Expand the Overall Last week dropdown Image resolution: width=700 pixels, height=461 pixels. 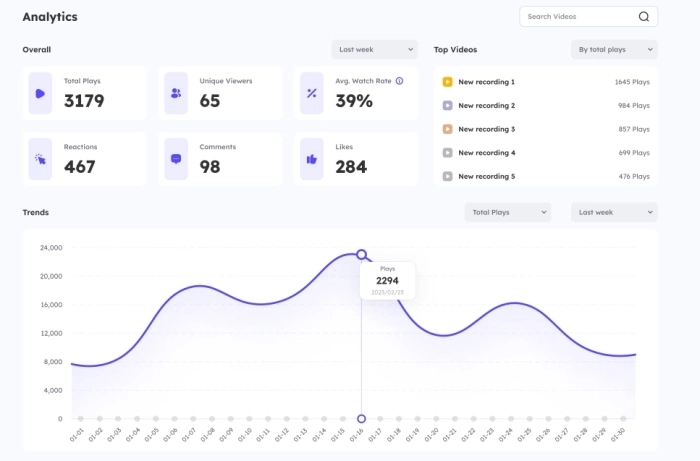[375, 49]
